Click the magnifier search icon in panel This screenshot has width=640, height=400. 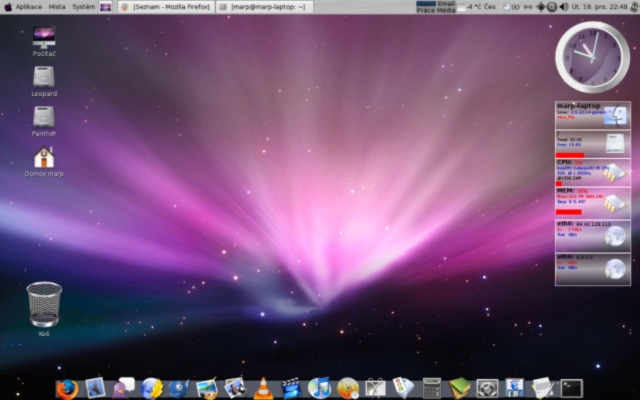pos(552,7)
